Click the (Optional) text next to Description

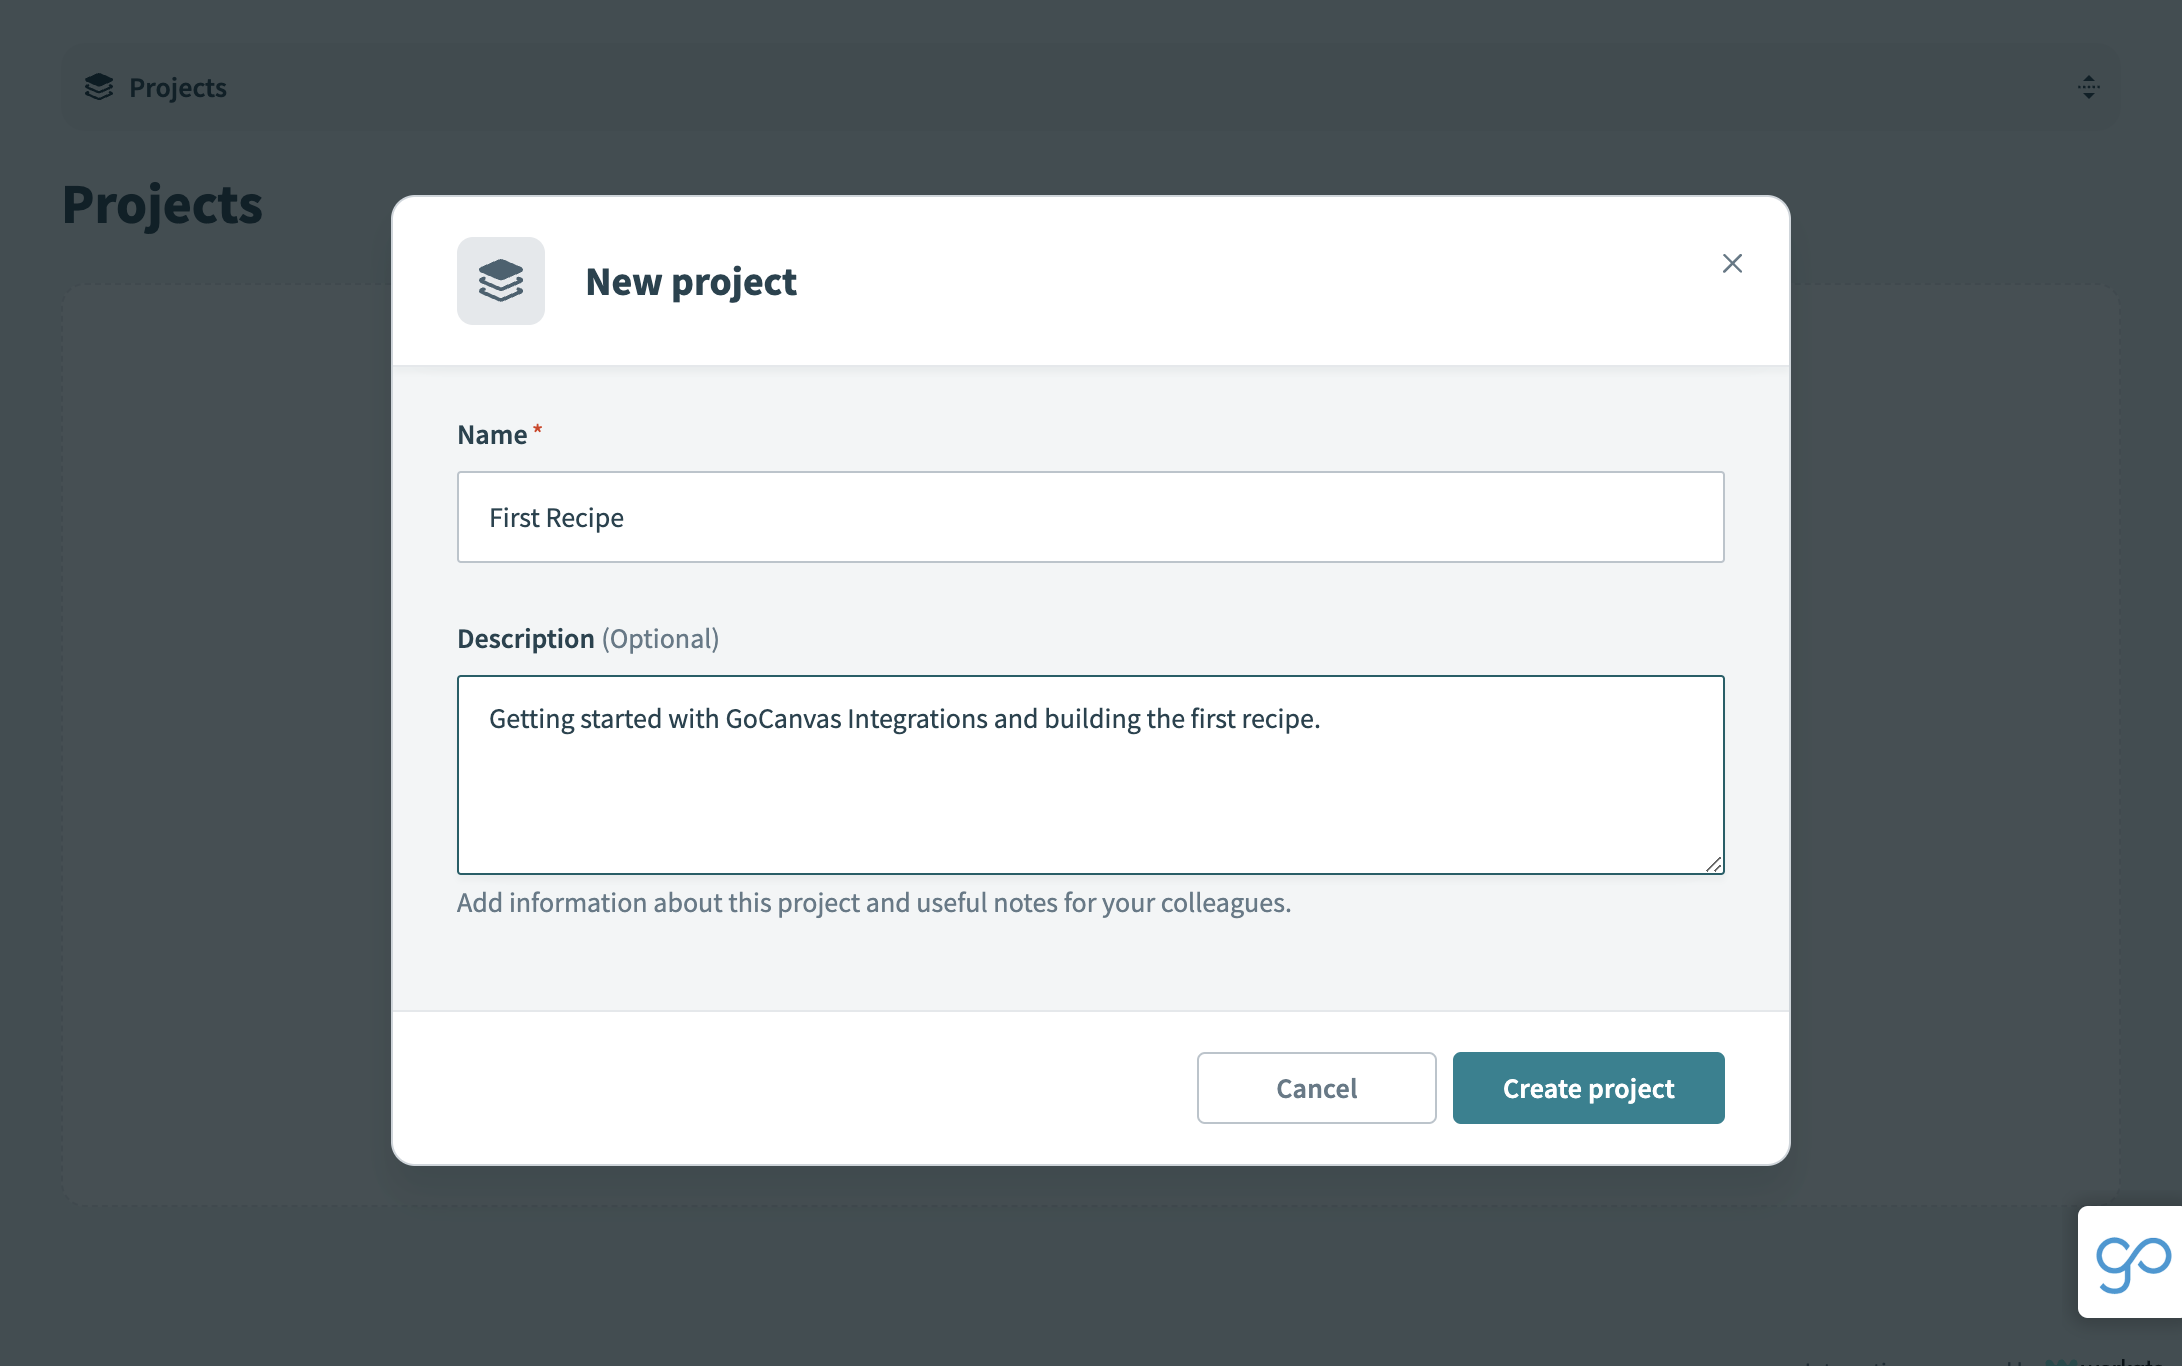(660, 638)
